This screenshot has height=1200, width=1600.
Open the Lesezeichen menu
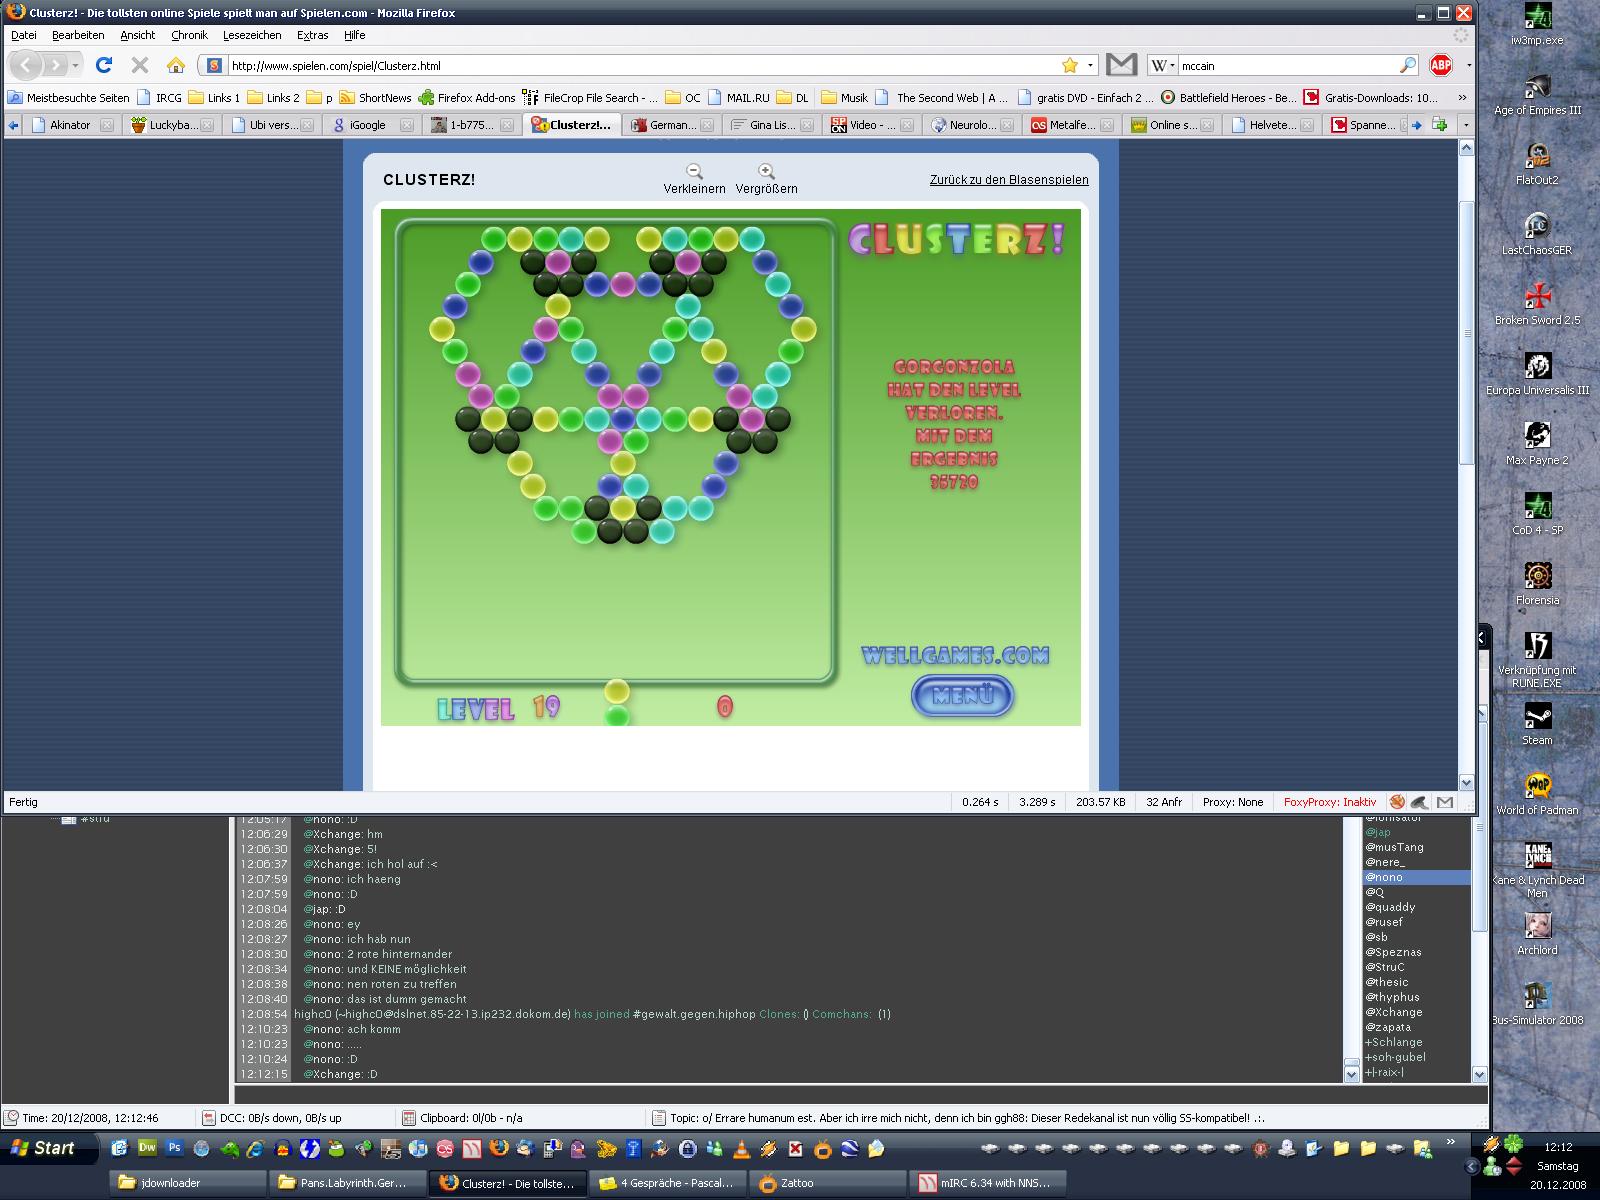(251, 35)
